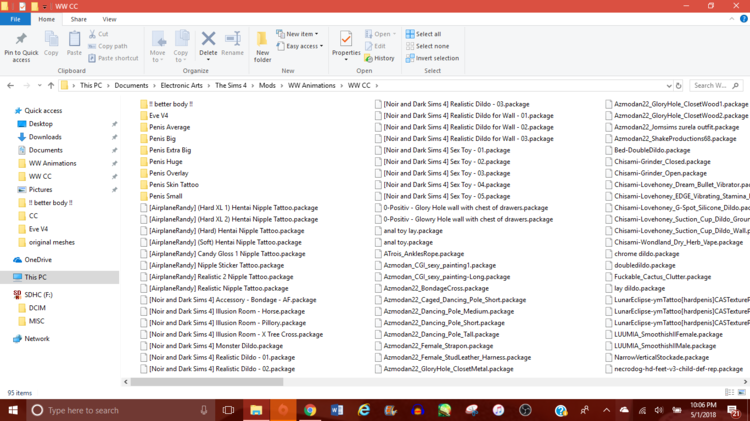The width and height of the screenshot is (750, 421).
Task: Select Desktop in the navigation pane
Action: tap(41, 124)
